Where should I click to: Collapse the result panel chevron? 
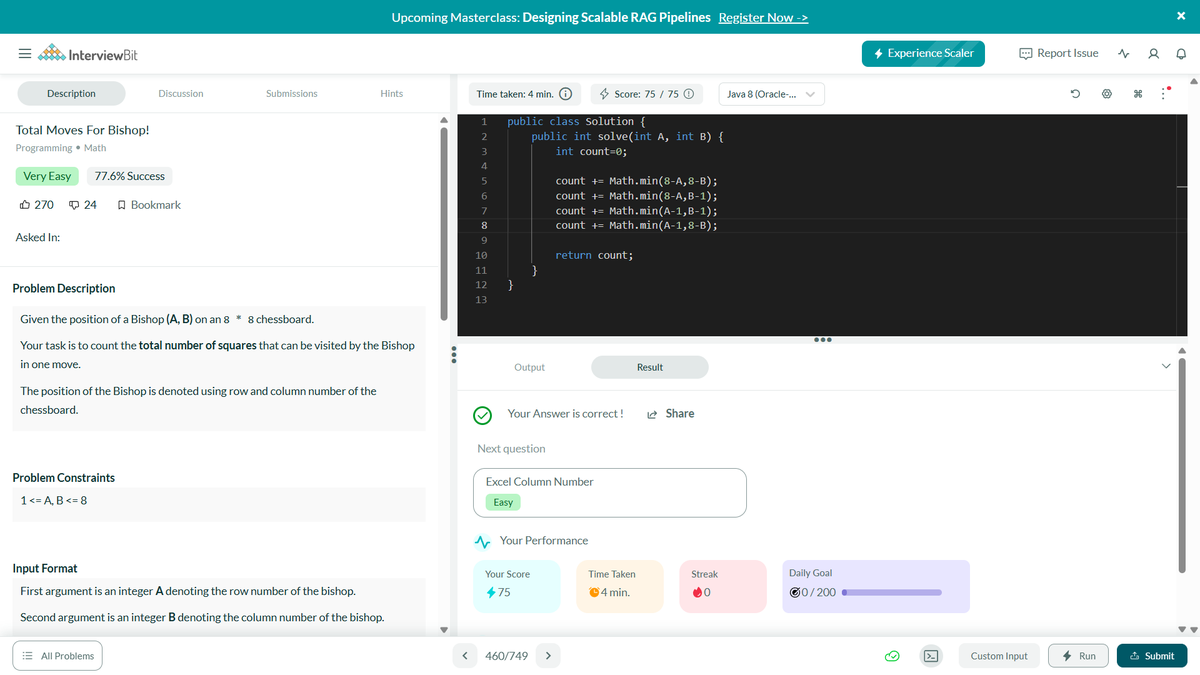coord(1165,367)
